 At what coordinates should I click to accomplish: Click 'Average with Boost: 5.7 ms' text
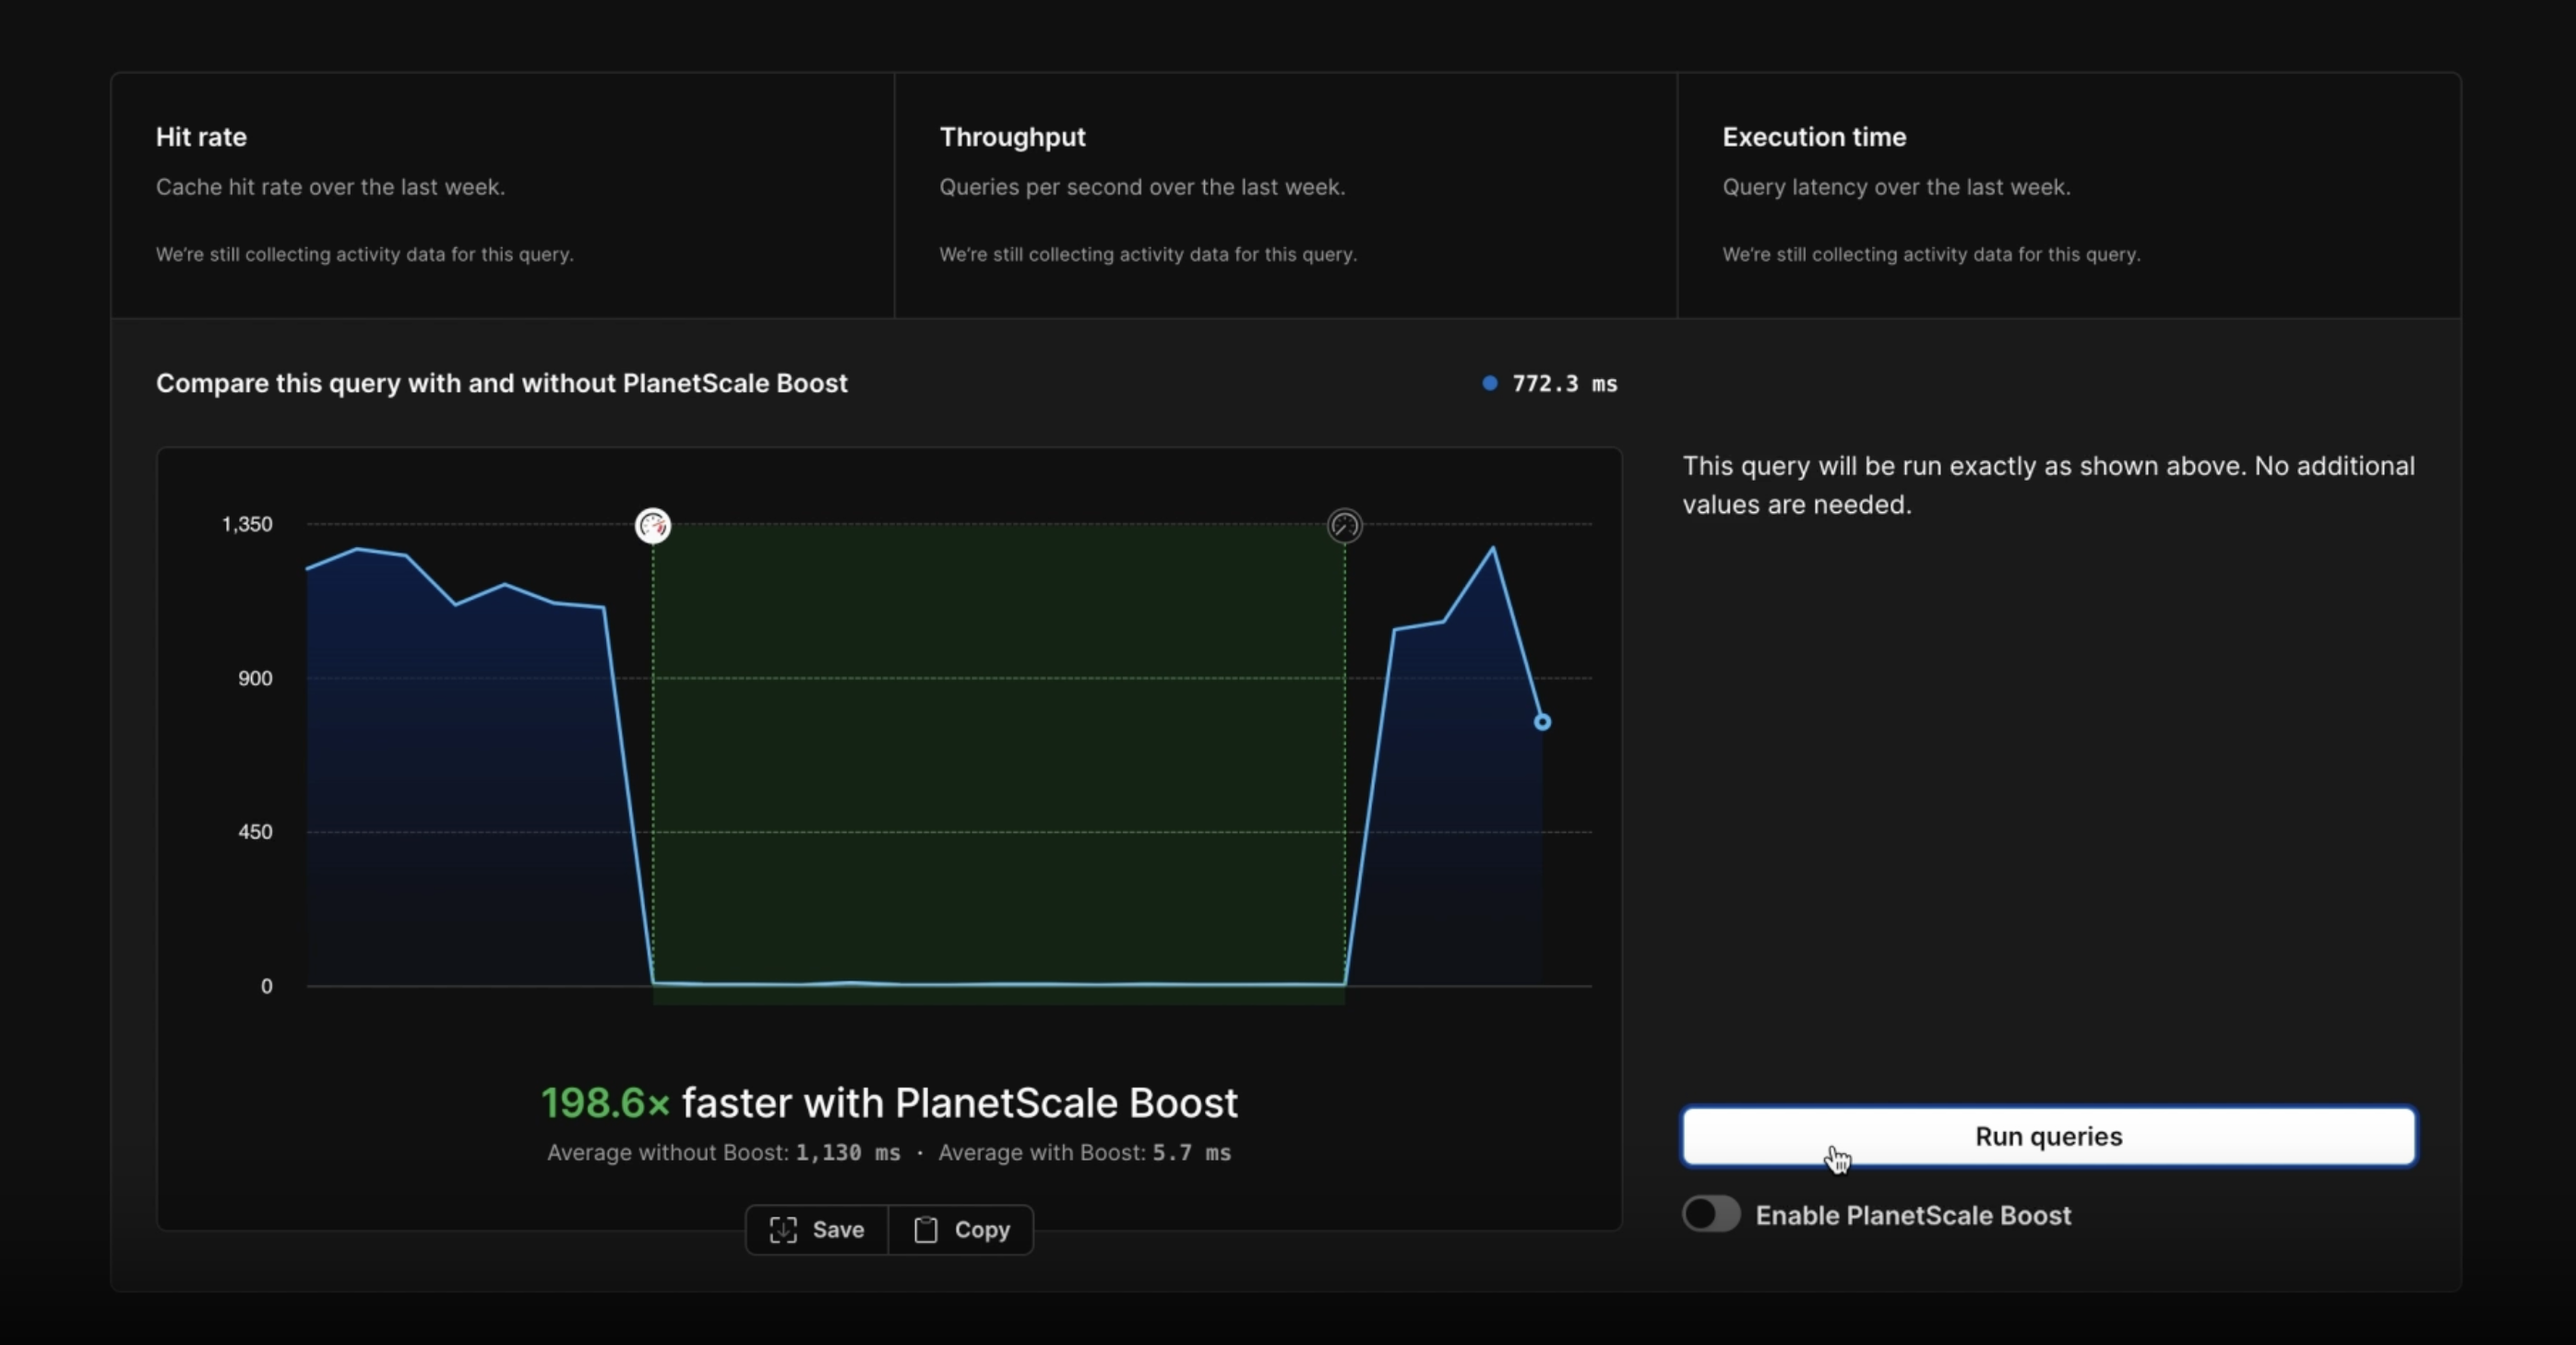1084,1152
